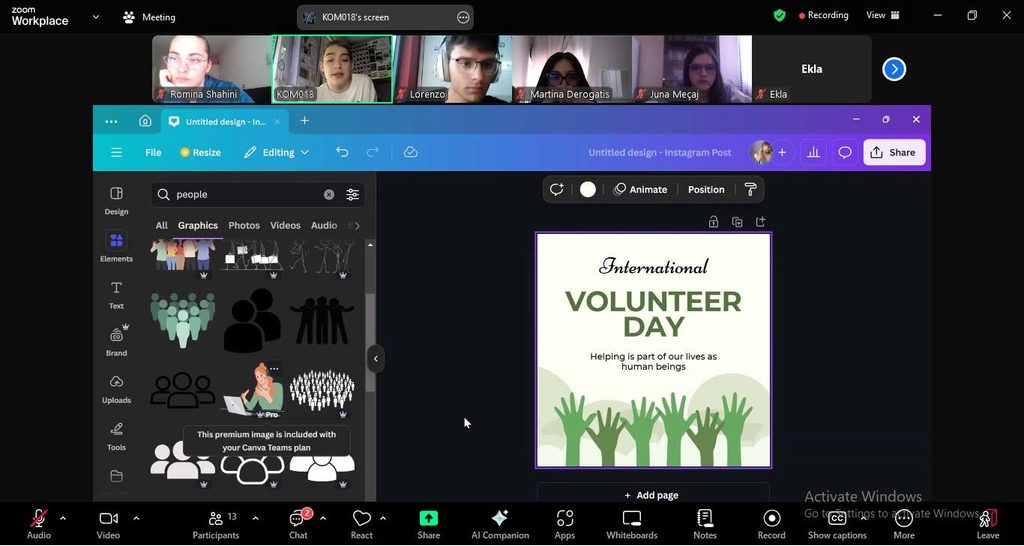1024x546 pixels.
Task: Lock the page with the padlock icon
Action: pos(713,222)
